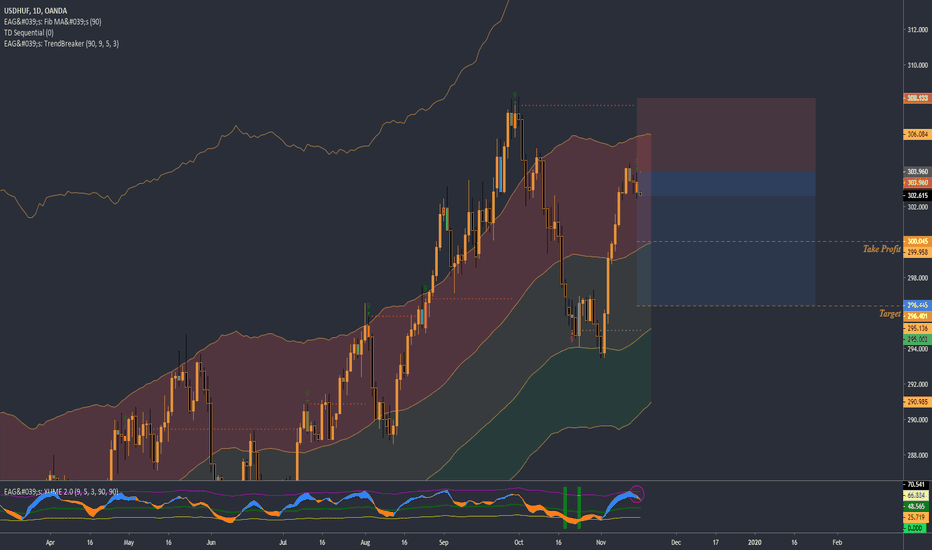932x550 pixels.
Task: Click the blue 296.445 price tag
Action: (x=917, y=304)
